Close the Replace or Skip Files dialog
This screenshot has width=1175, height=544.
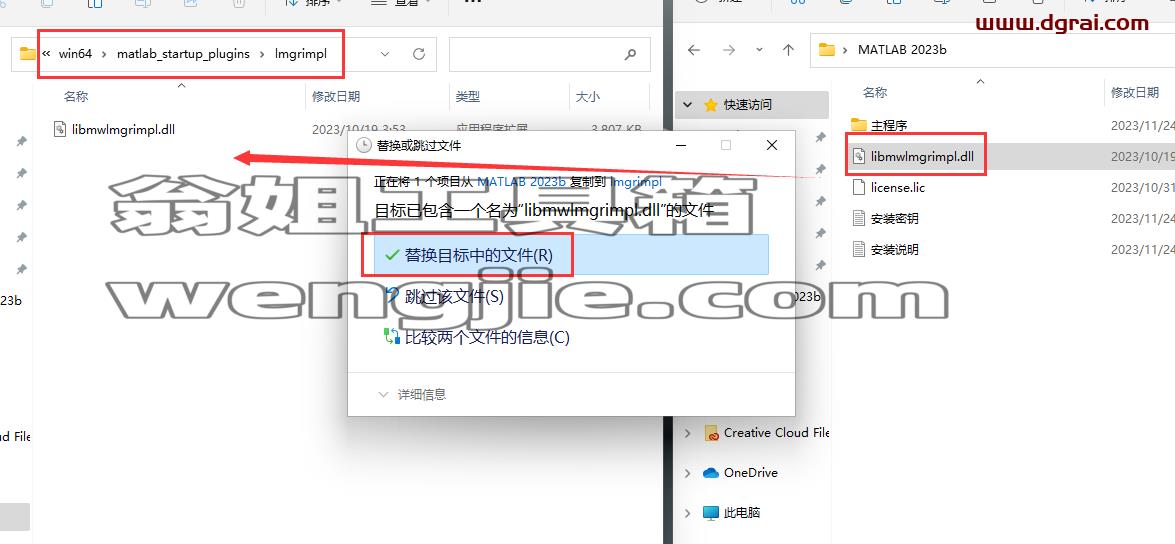tap(772, 145)
